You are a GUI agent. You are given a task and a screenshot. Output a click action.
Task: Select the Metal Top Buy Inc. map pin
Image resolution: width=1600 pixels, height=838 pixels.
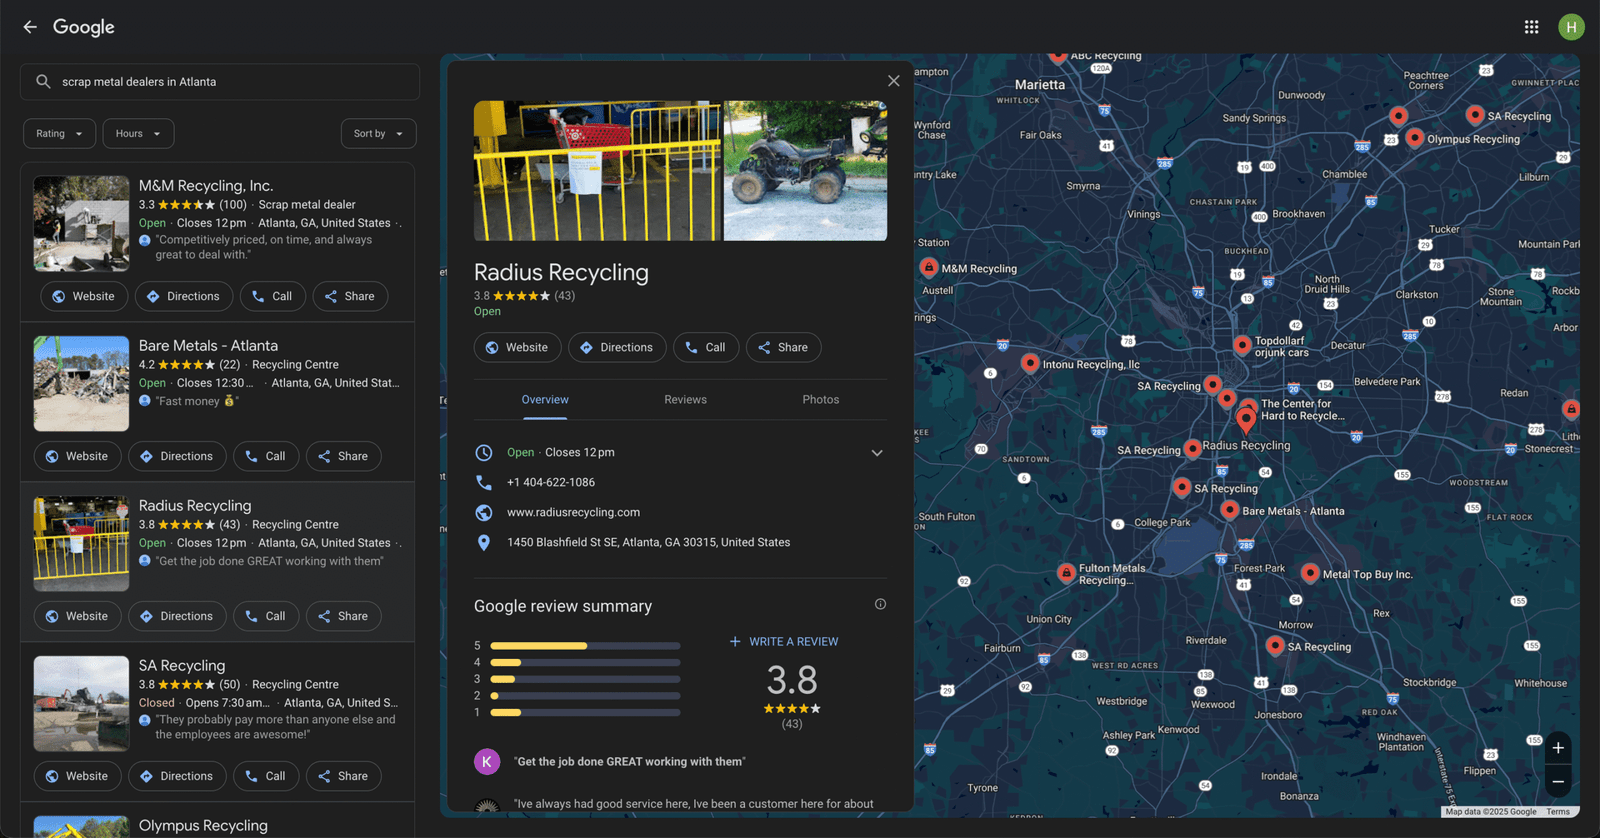coord(1310,573)
